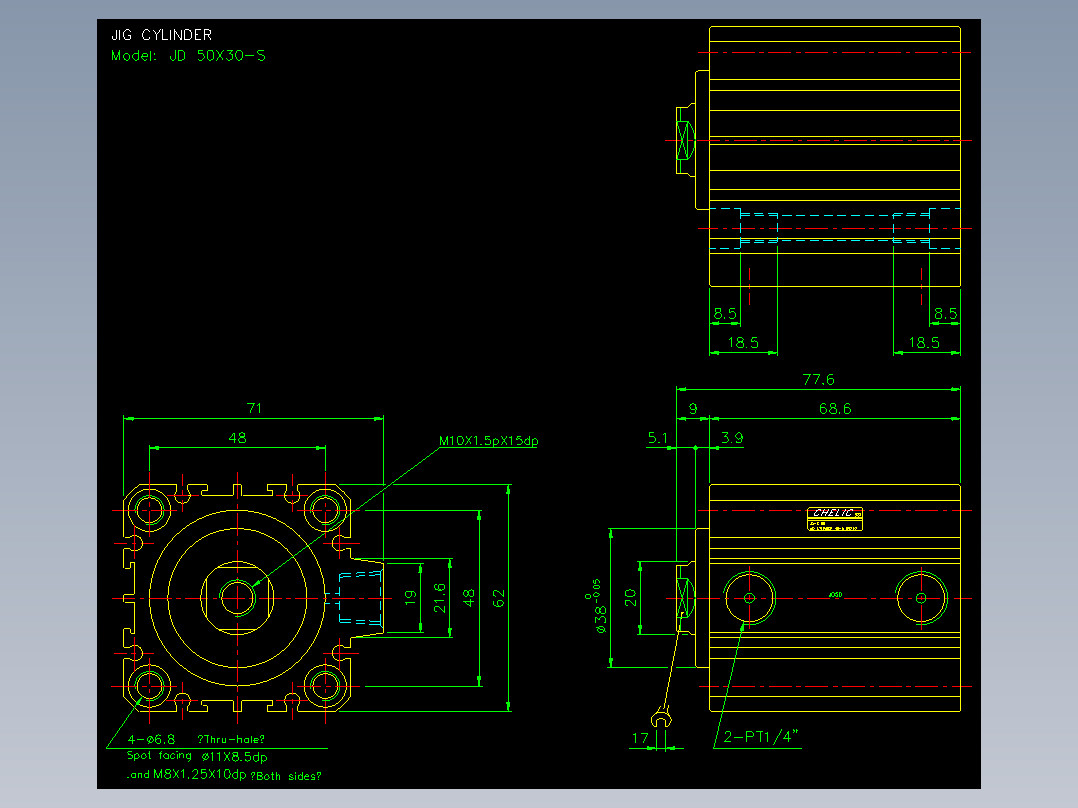Click the 77.6 overall length dimension
The width and height of the screenshot is (1078, 808).
click(818, 380)
